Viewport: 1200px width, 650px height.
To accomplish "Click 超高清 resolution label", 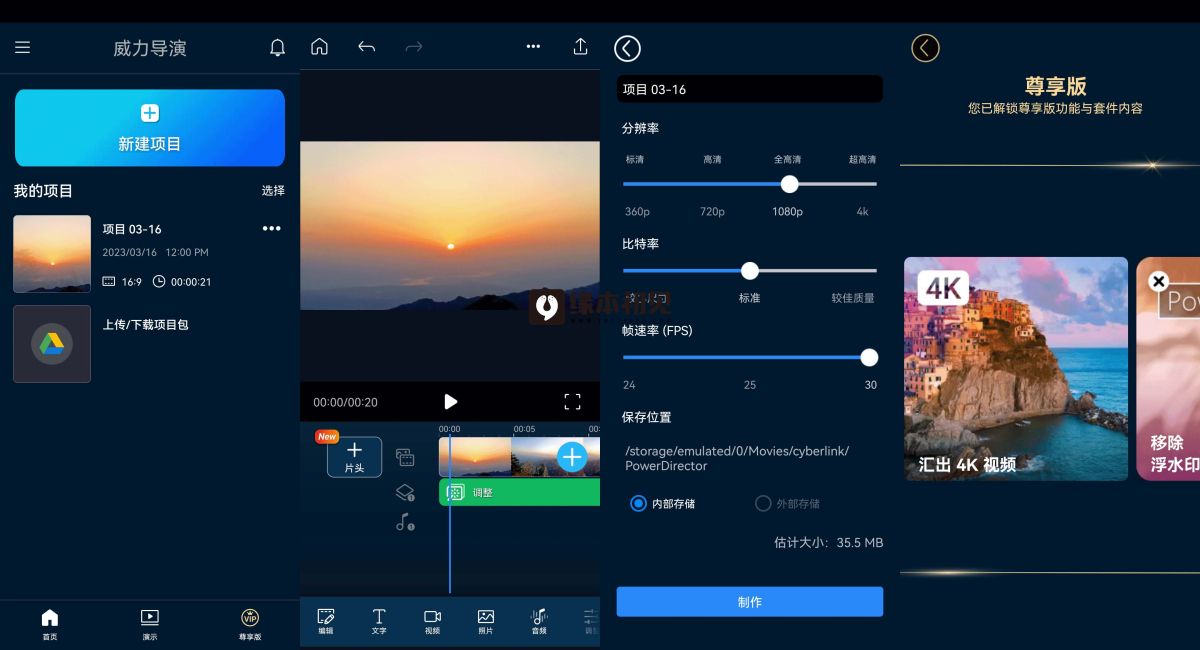I will tap(862, 159).
